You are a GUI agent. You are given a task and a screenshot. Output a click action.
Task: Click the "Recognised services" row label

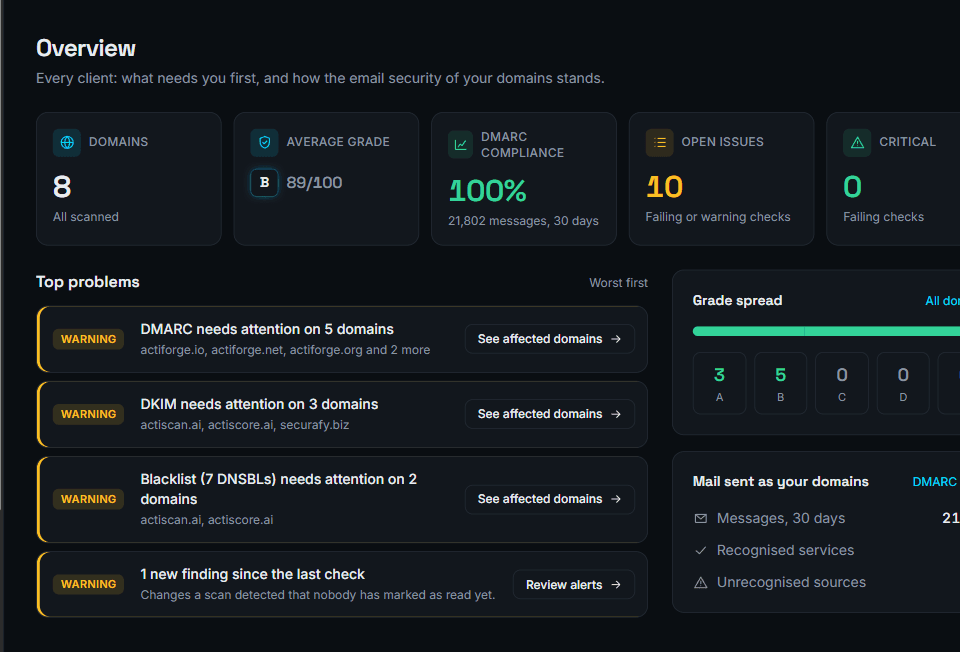(x=786, y=550)
